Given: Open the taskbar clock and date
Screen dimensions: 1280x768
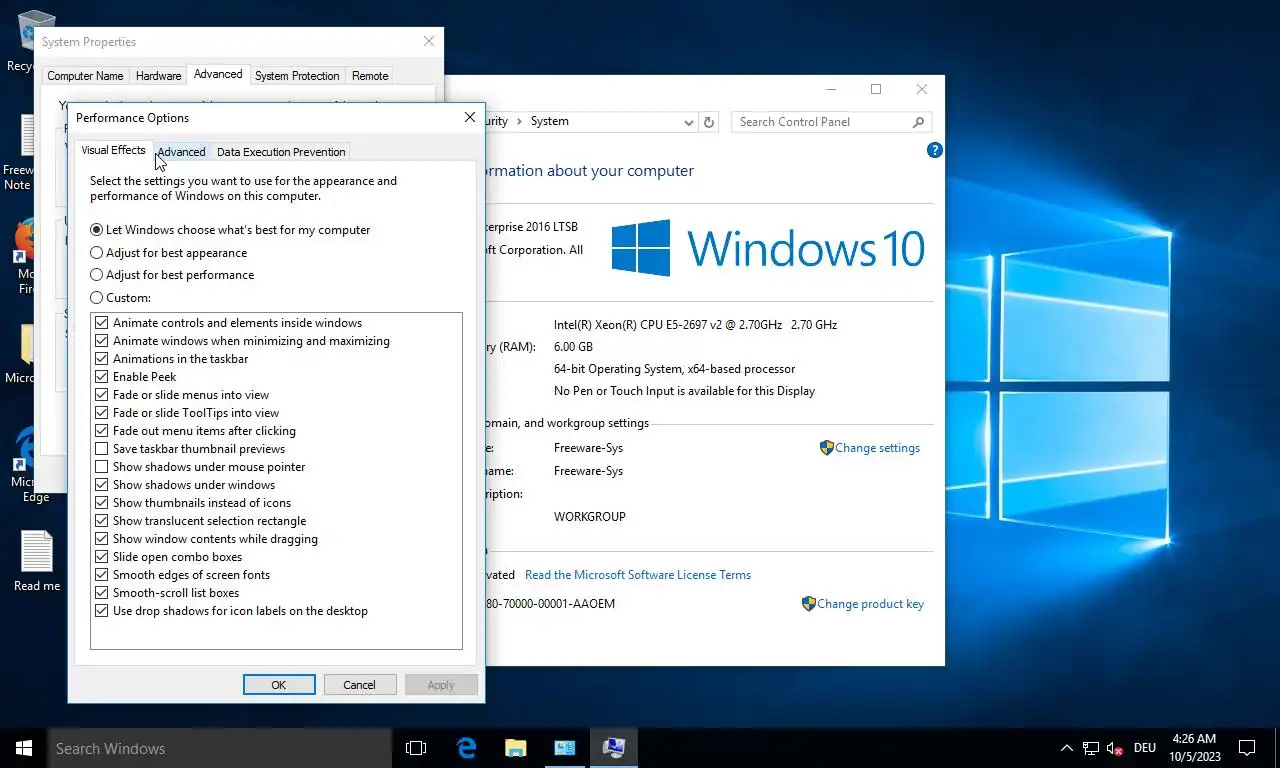Looking at the screenshot, I should click(x=1195, y=748).
